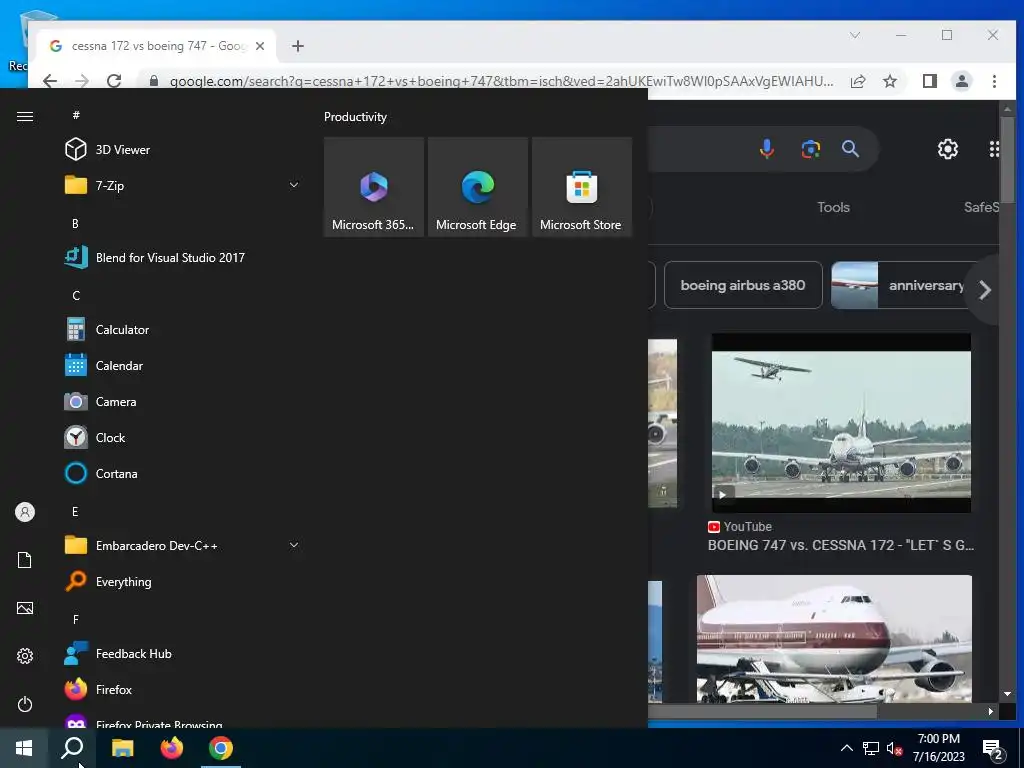Screen dimensions: 1024x768
Task: Show more suggestion chips arrow
Action: pos(984,289)
